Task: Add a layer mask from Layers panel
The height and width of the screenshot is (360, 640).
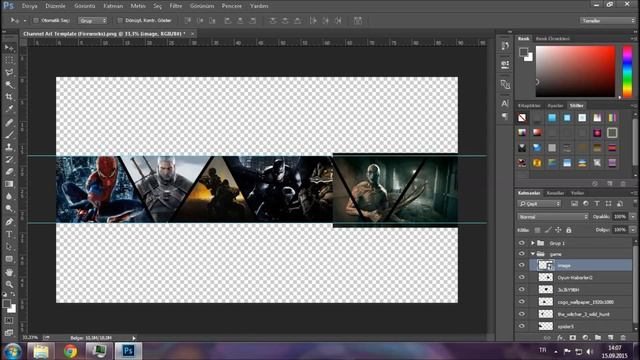Action: pos(573,338)
